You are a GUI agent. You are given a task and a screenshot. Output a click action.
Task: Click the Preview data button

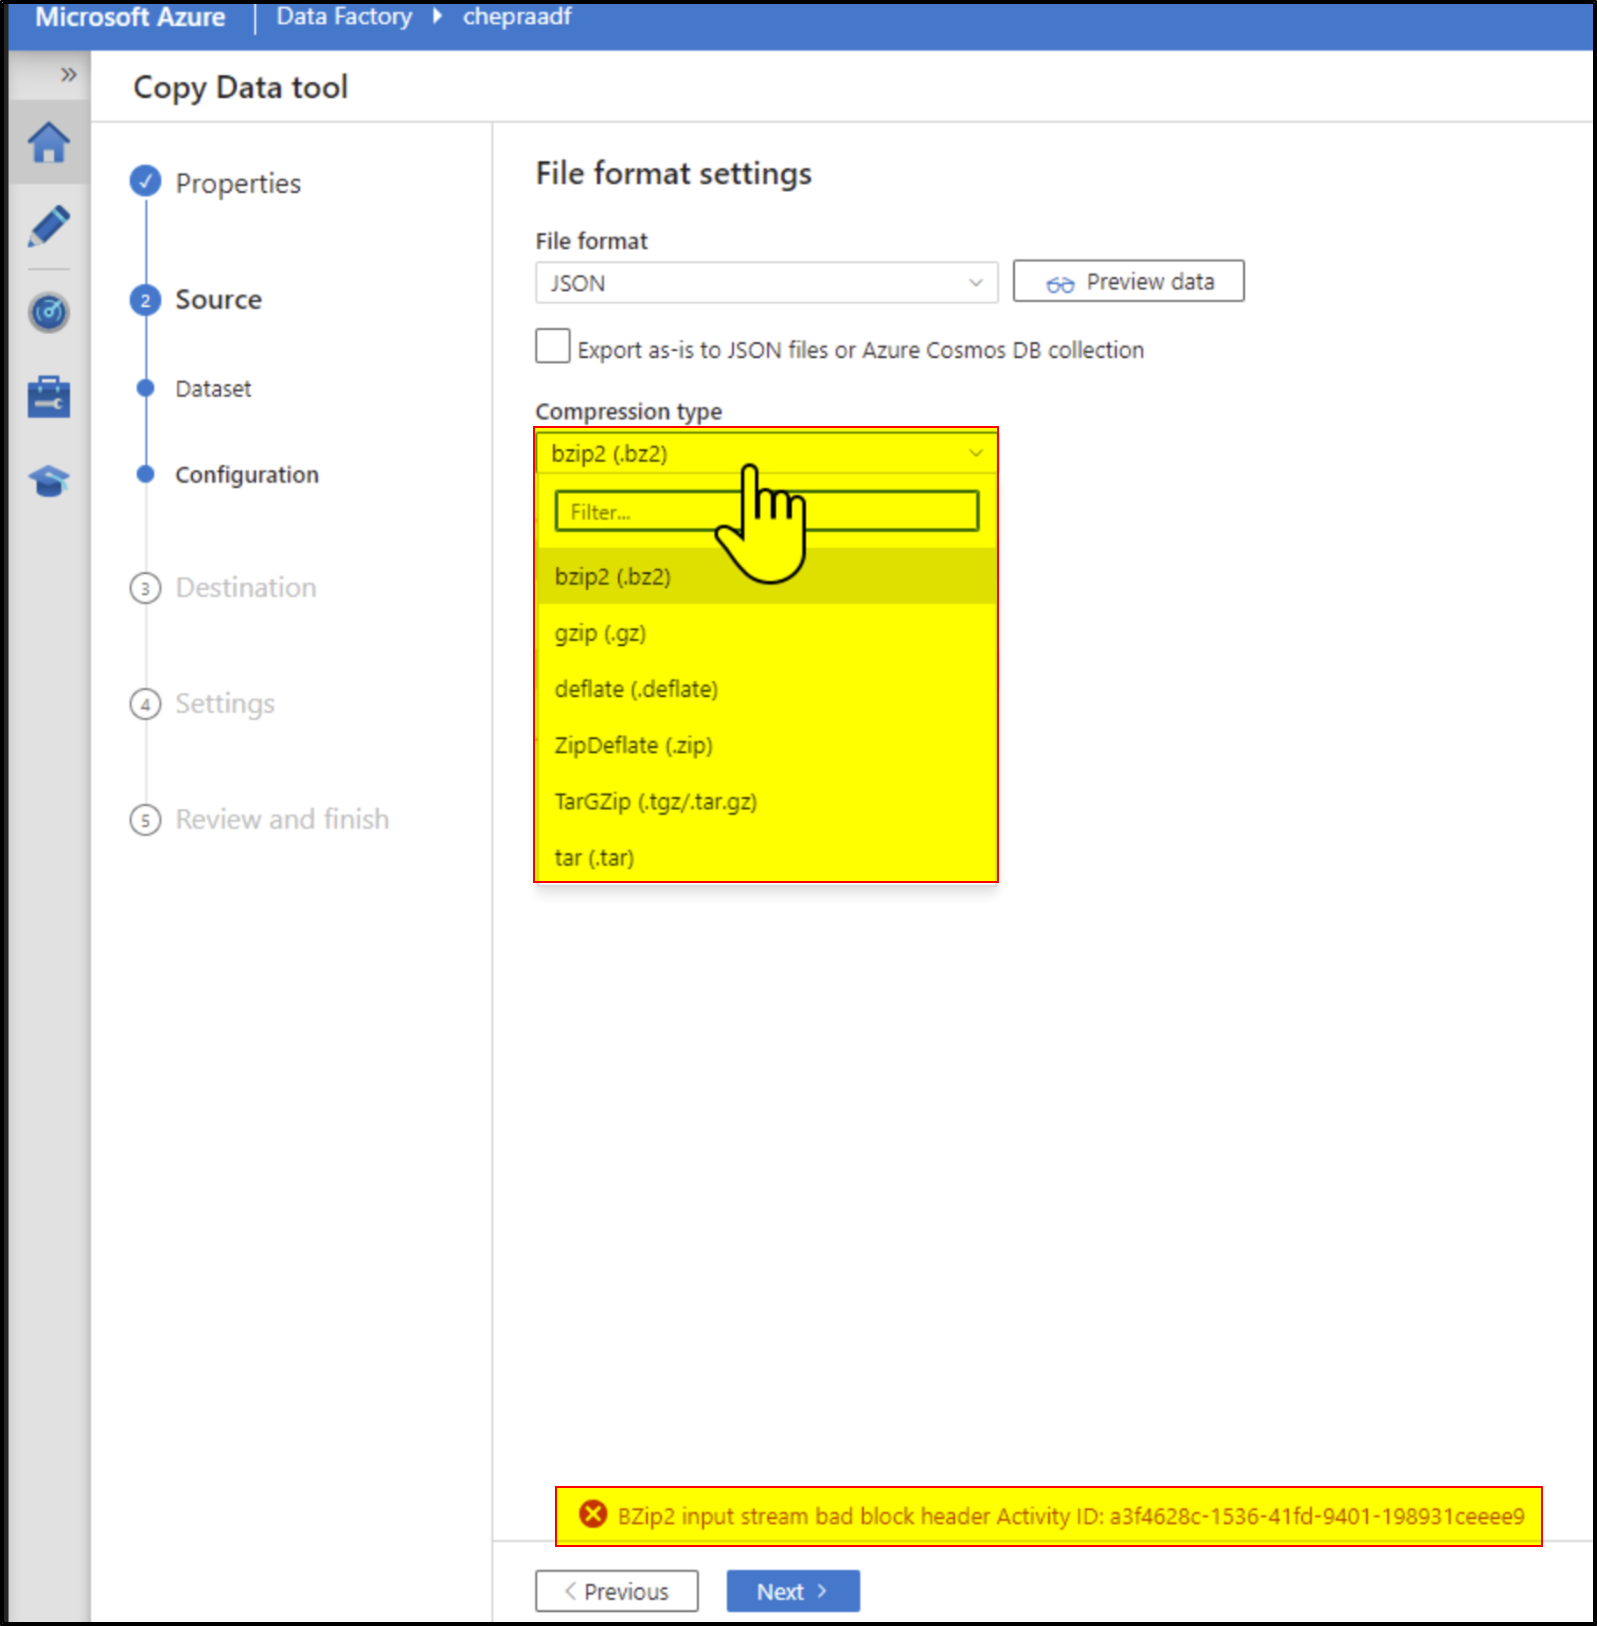click(x=1128, y=281)
